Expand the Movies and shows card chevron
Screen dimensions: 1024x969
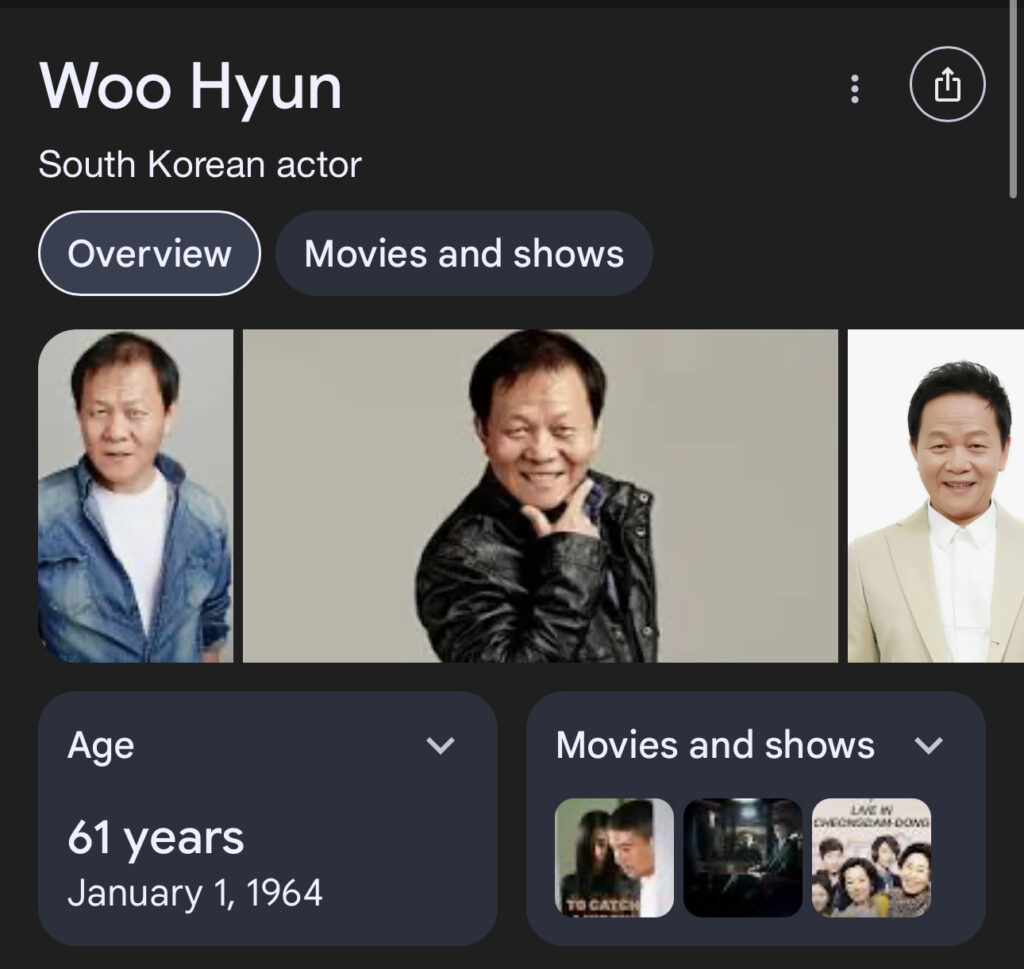pos(928,745)
